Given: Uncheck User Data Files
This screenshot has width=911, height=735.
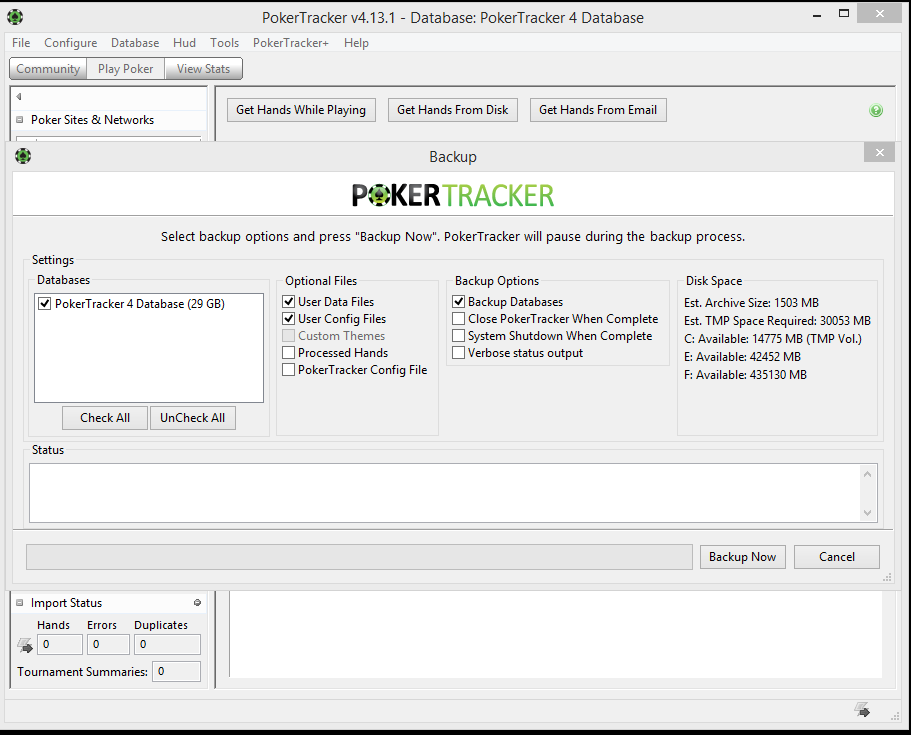Looking at the screenshot, I should (288, 302).
